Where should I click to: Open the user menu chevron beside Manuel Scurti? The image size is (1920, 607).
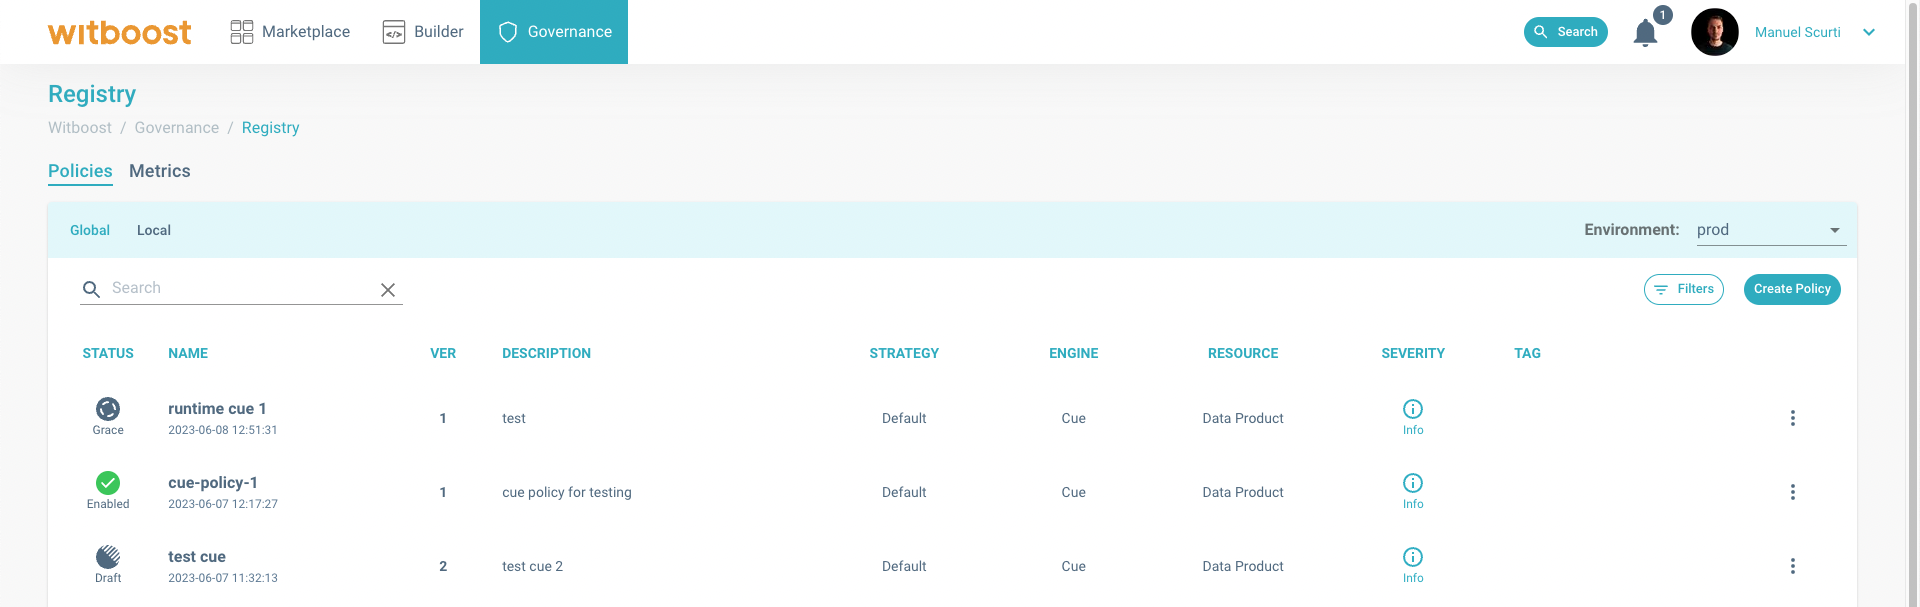[1868, 32]
